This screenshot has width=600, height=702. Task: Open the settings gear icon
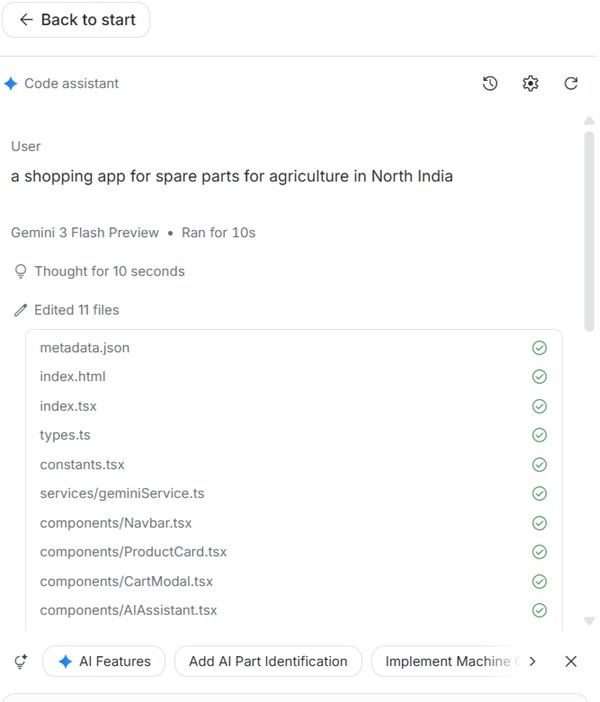click(x=531, y=84)
